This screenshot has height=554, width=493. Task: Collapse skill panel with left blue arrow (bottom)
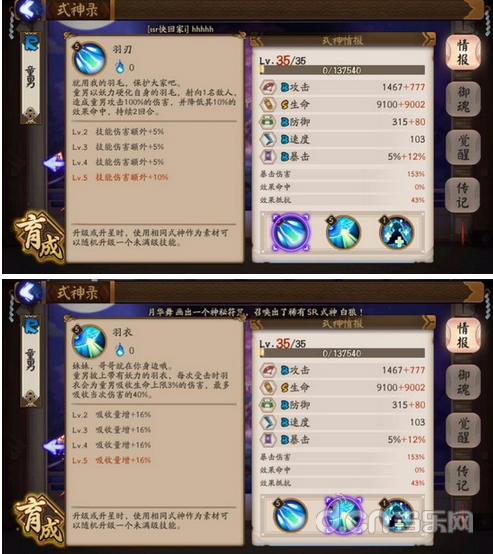54,446
